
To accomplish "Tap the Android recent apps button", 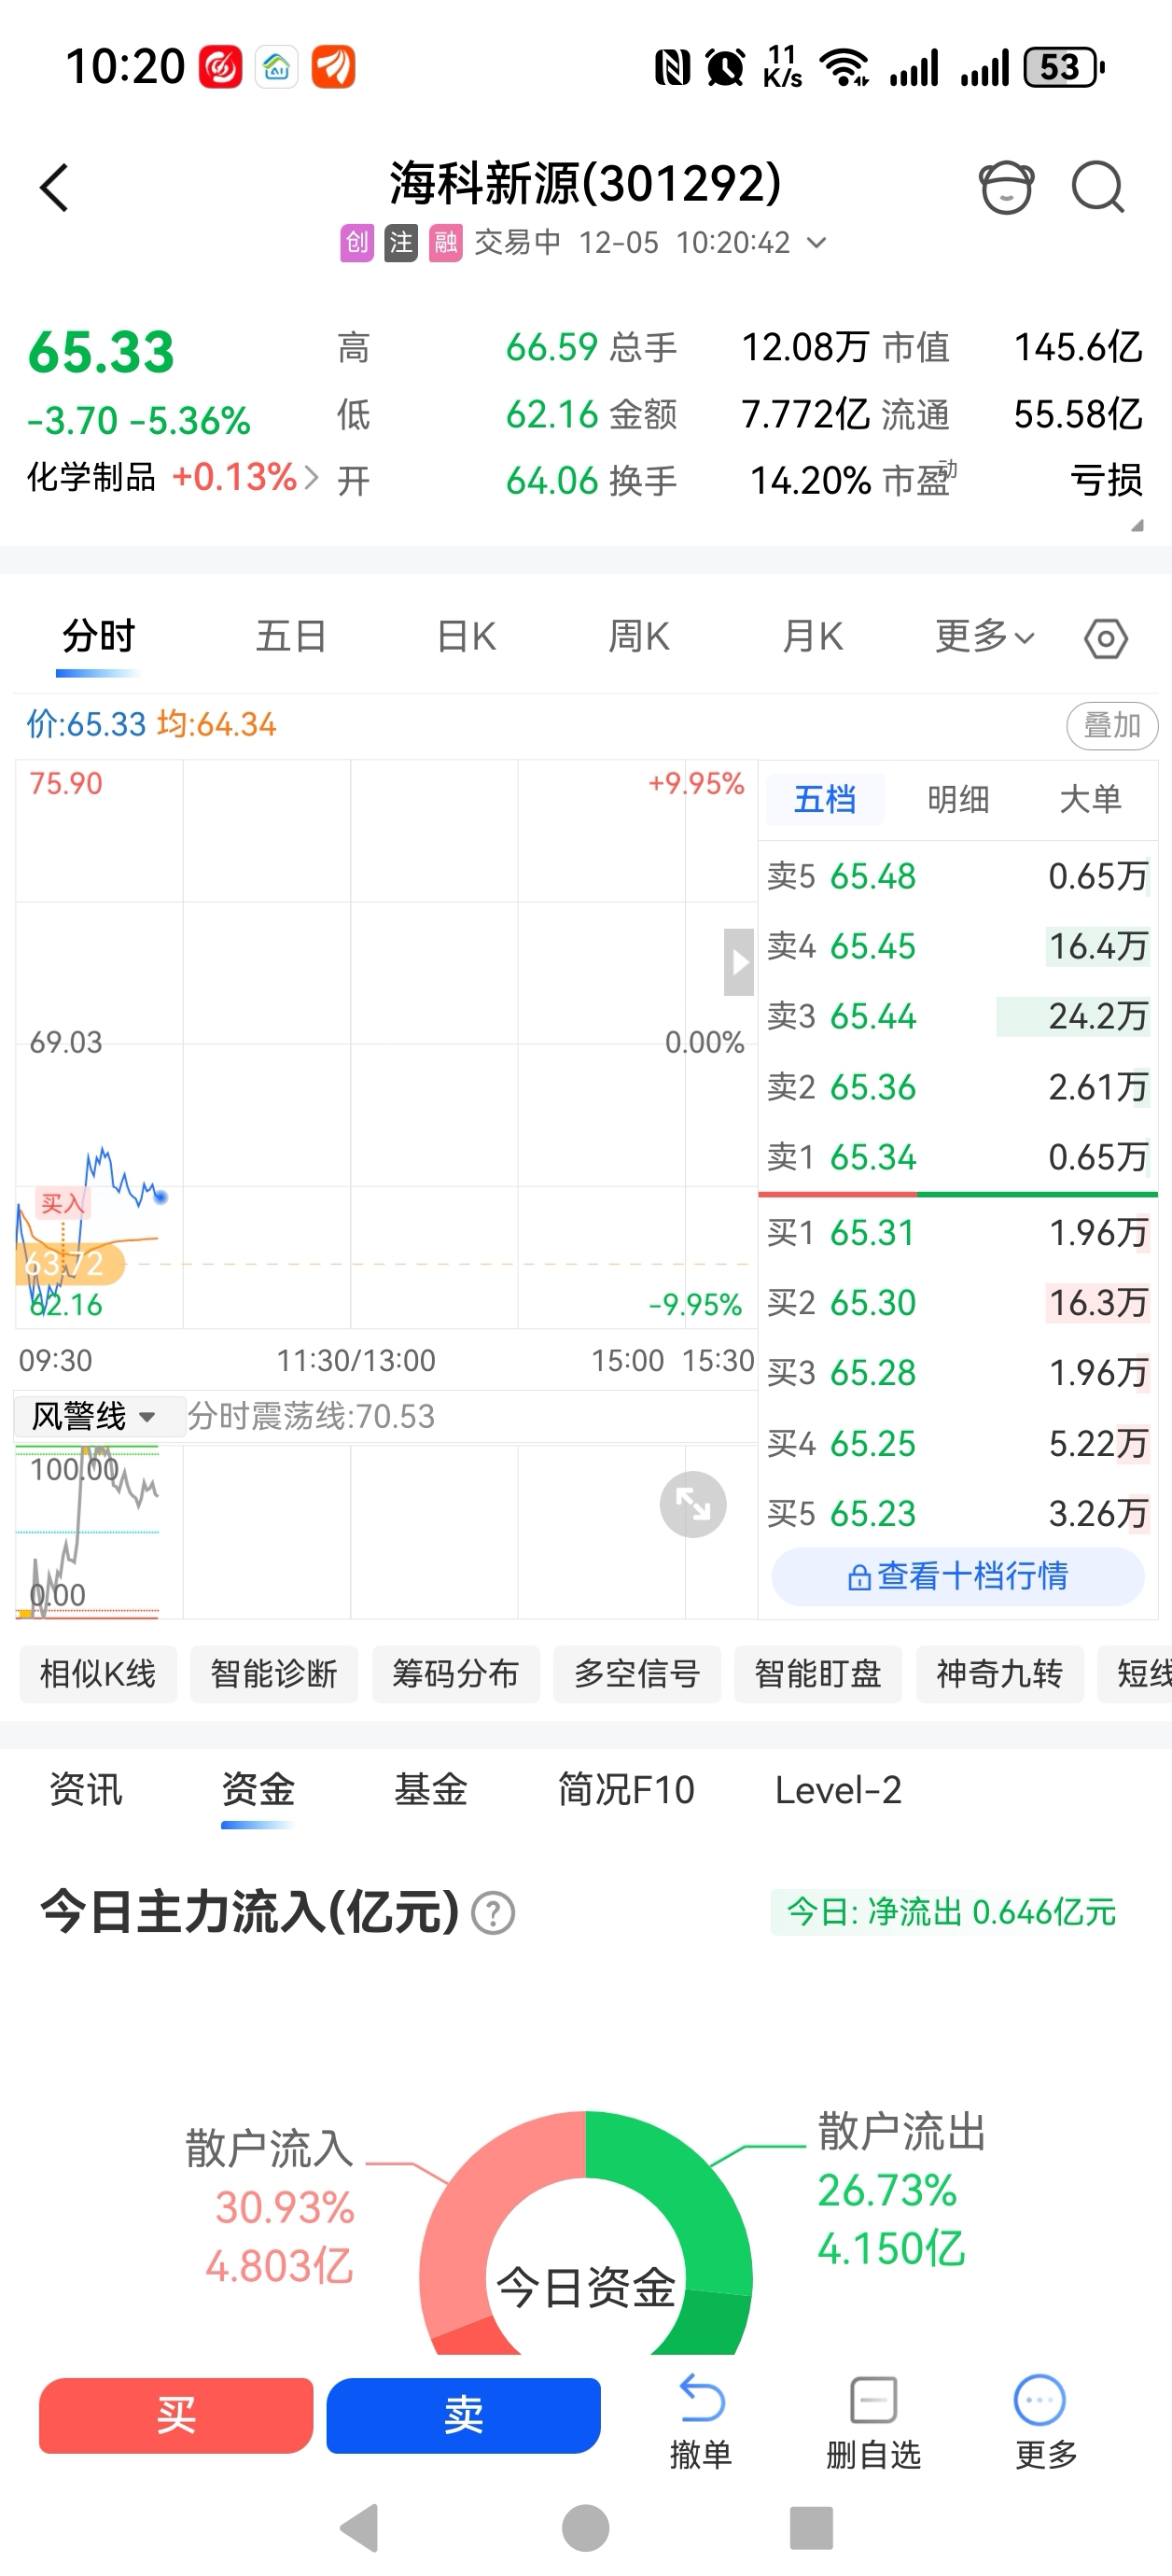I will [x=811, y=2528].
